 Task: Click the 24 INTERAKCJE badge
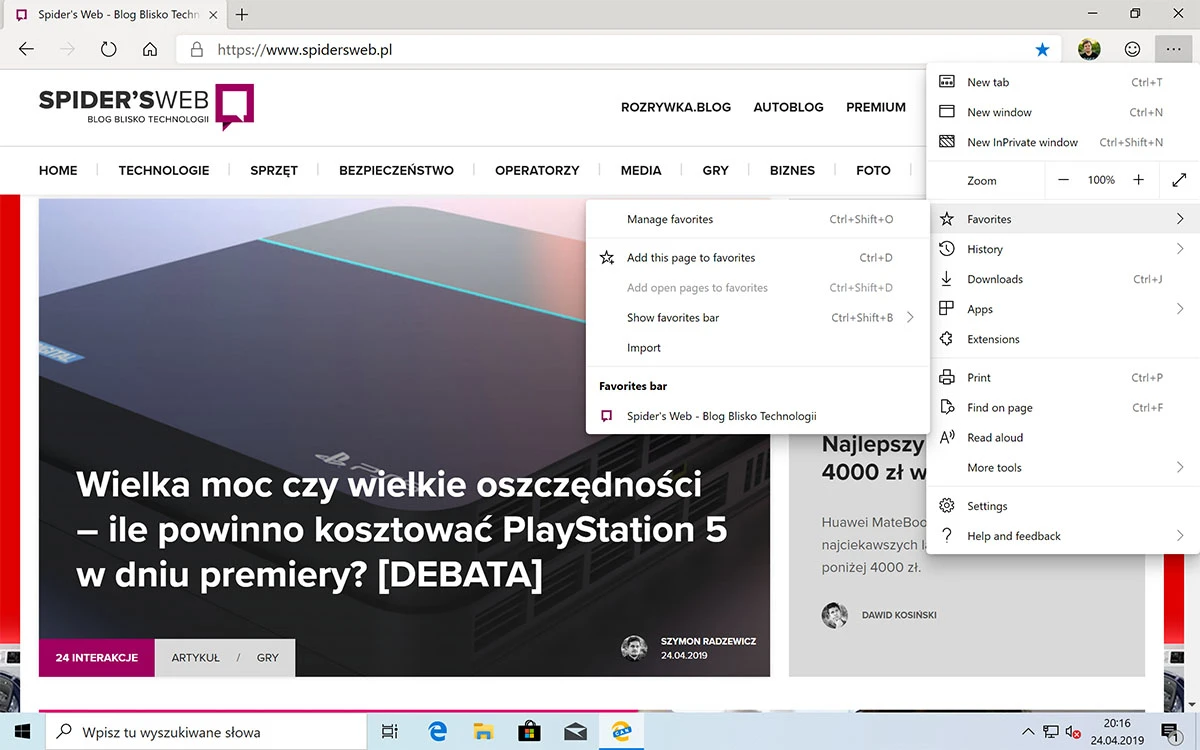[x=97, y=658]
